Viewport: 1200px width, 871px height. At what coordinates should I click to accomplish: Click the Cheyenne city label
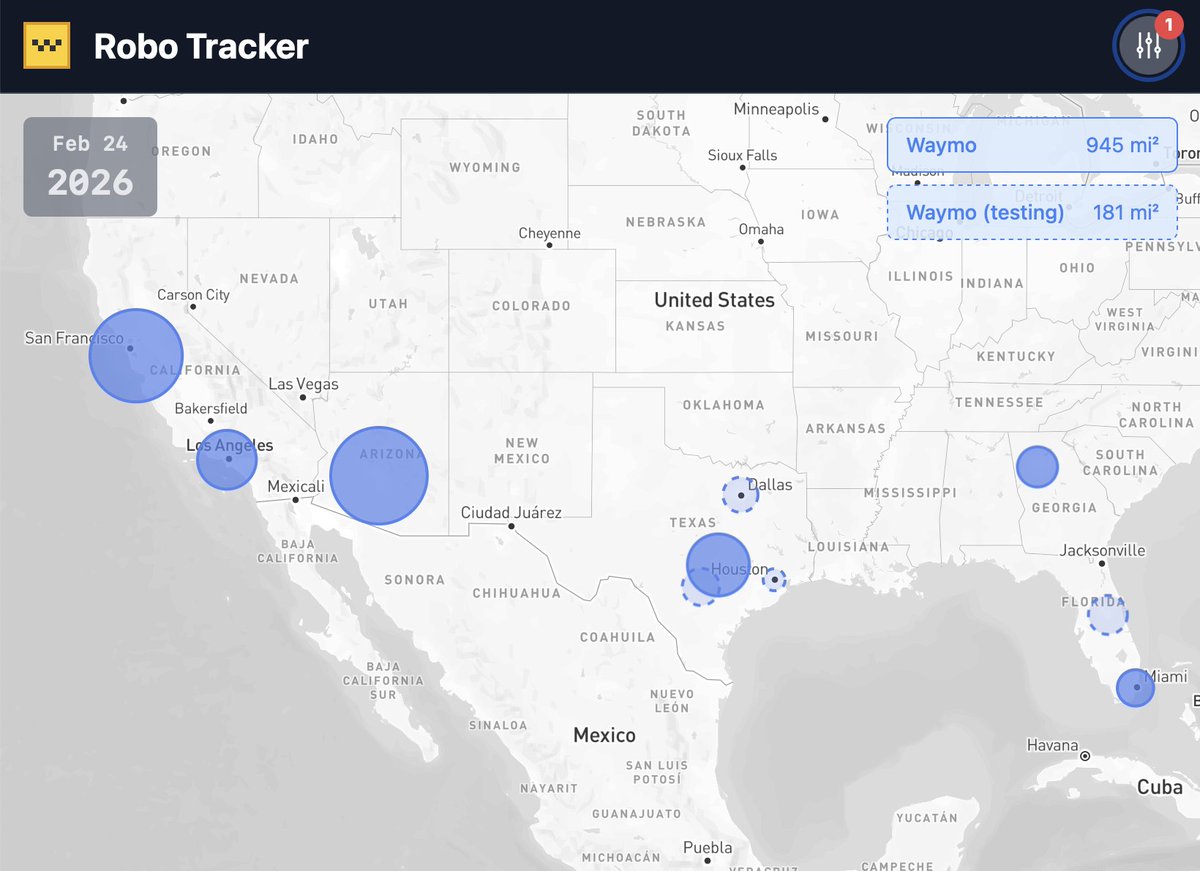549,234
